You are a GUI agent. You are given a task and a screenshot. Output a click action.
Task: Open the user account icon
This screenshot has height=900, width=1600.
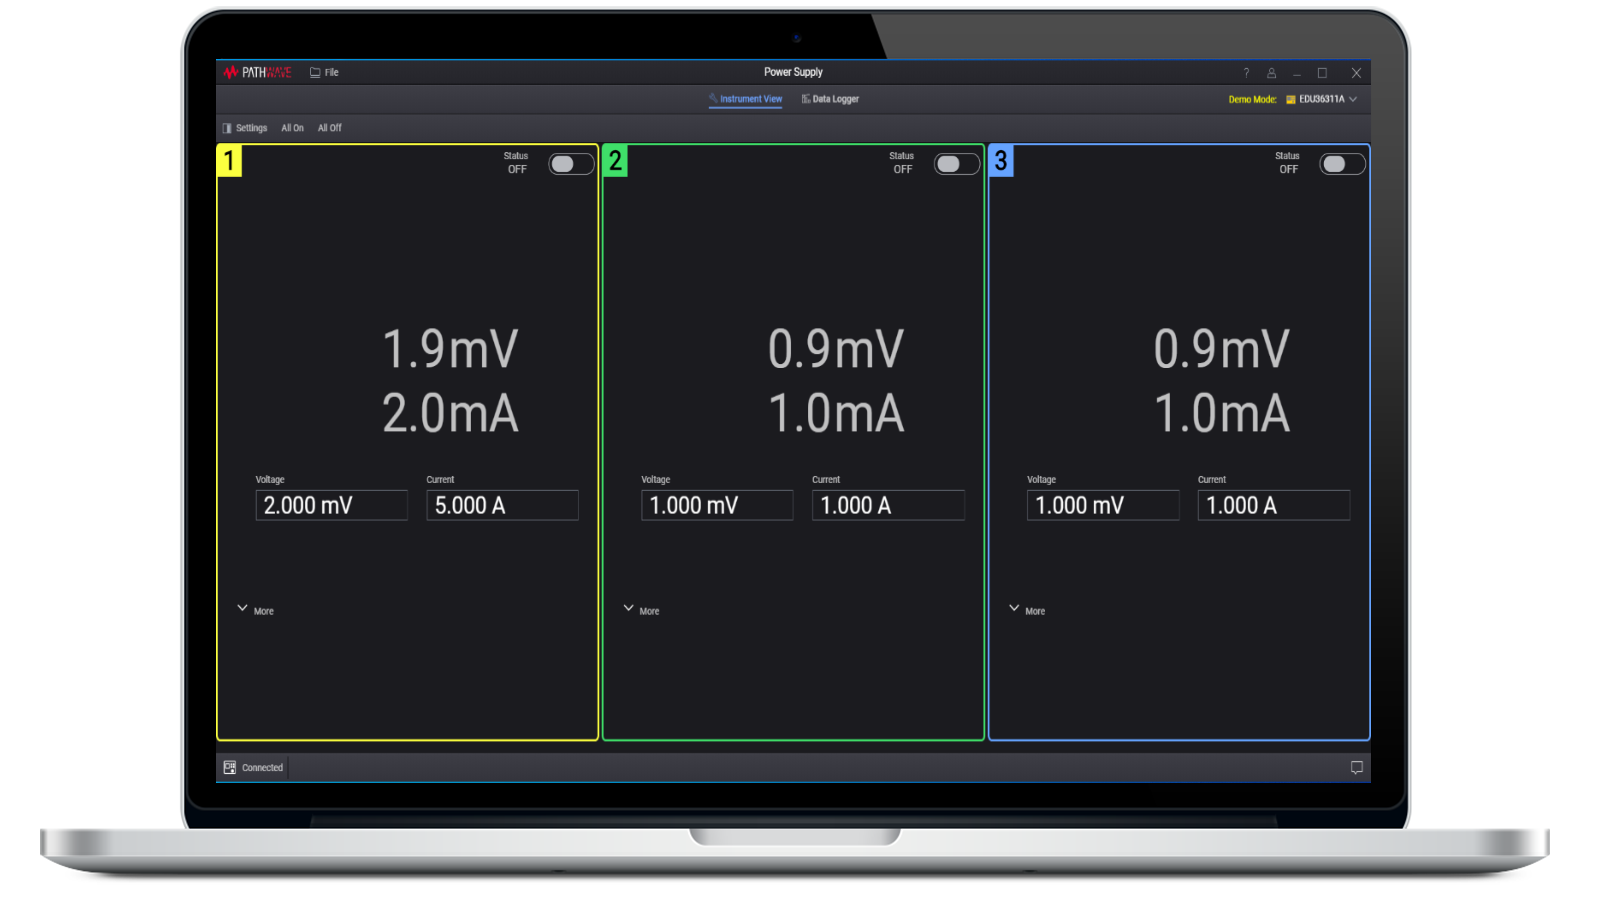1271,72
